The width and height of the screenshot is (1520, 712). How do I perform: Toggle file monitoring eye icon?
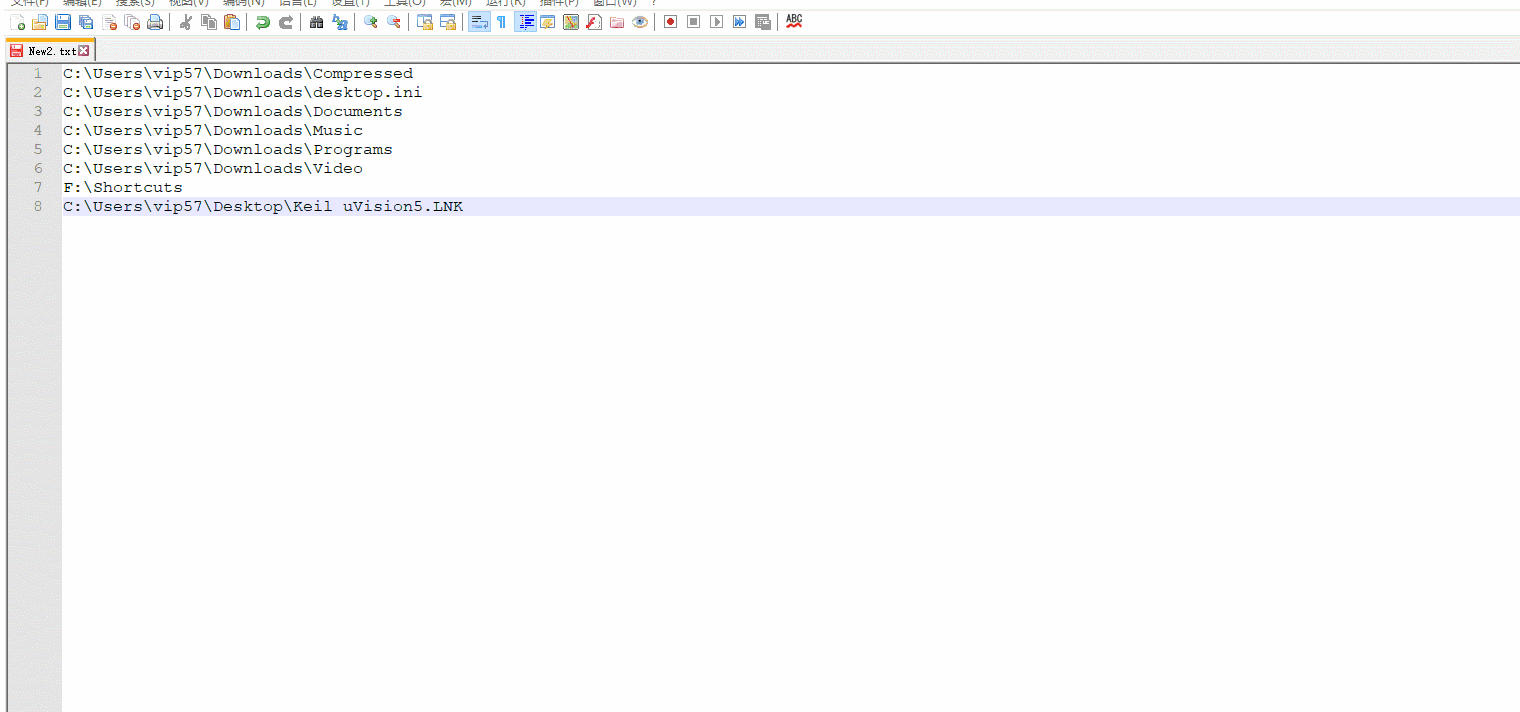(640, 22)
